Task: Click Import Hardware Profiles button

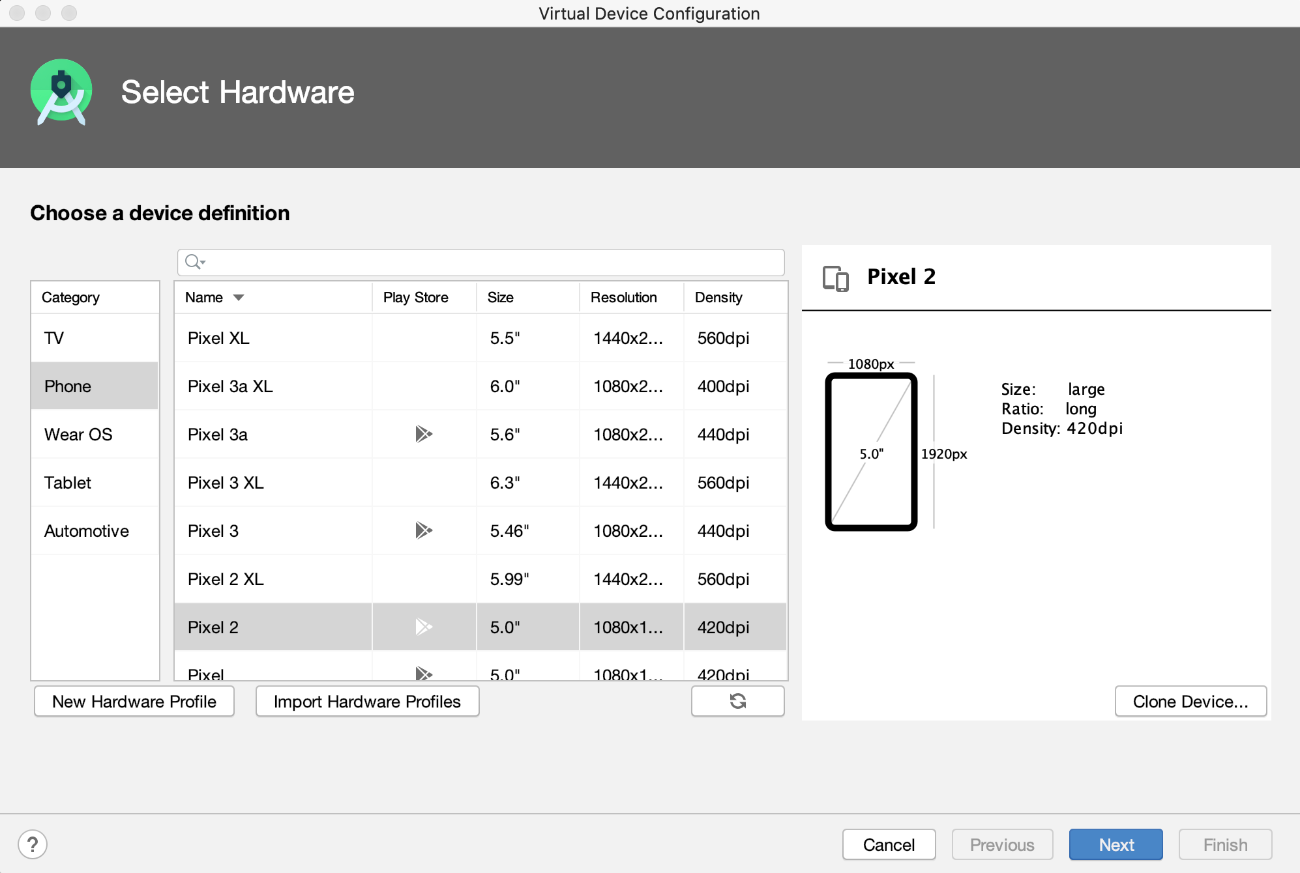Action: pos(367,701)
